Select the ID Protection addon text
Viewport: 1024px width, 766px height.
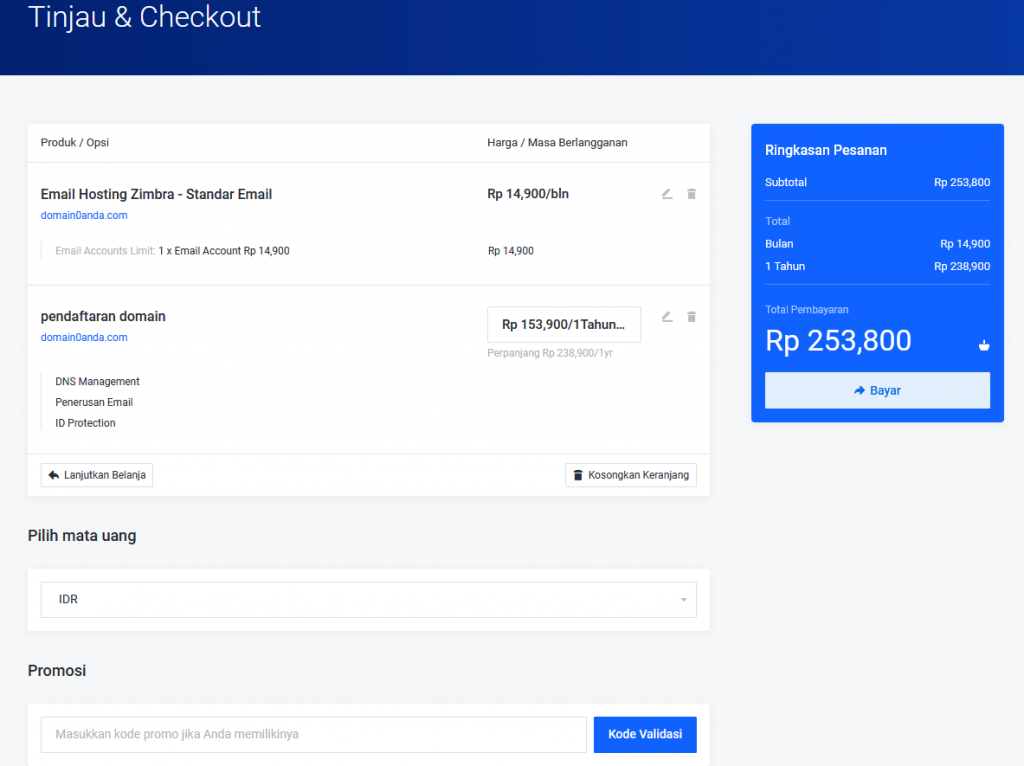(x=85, y=423)
